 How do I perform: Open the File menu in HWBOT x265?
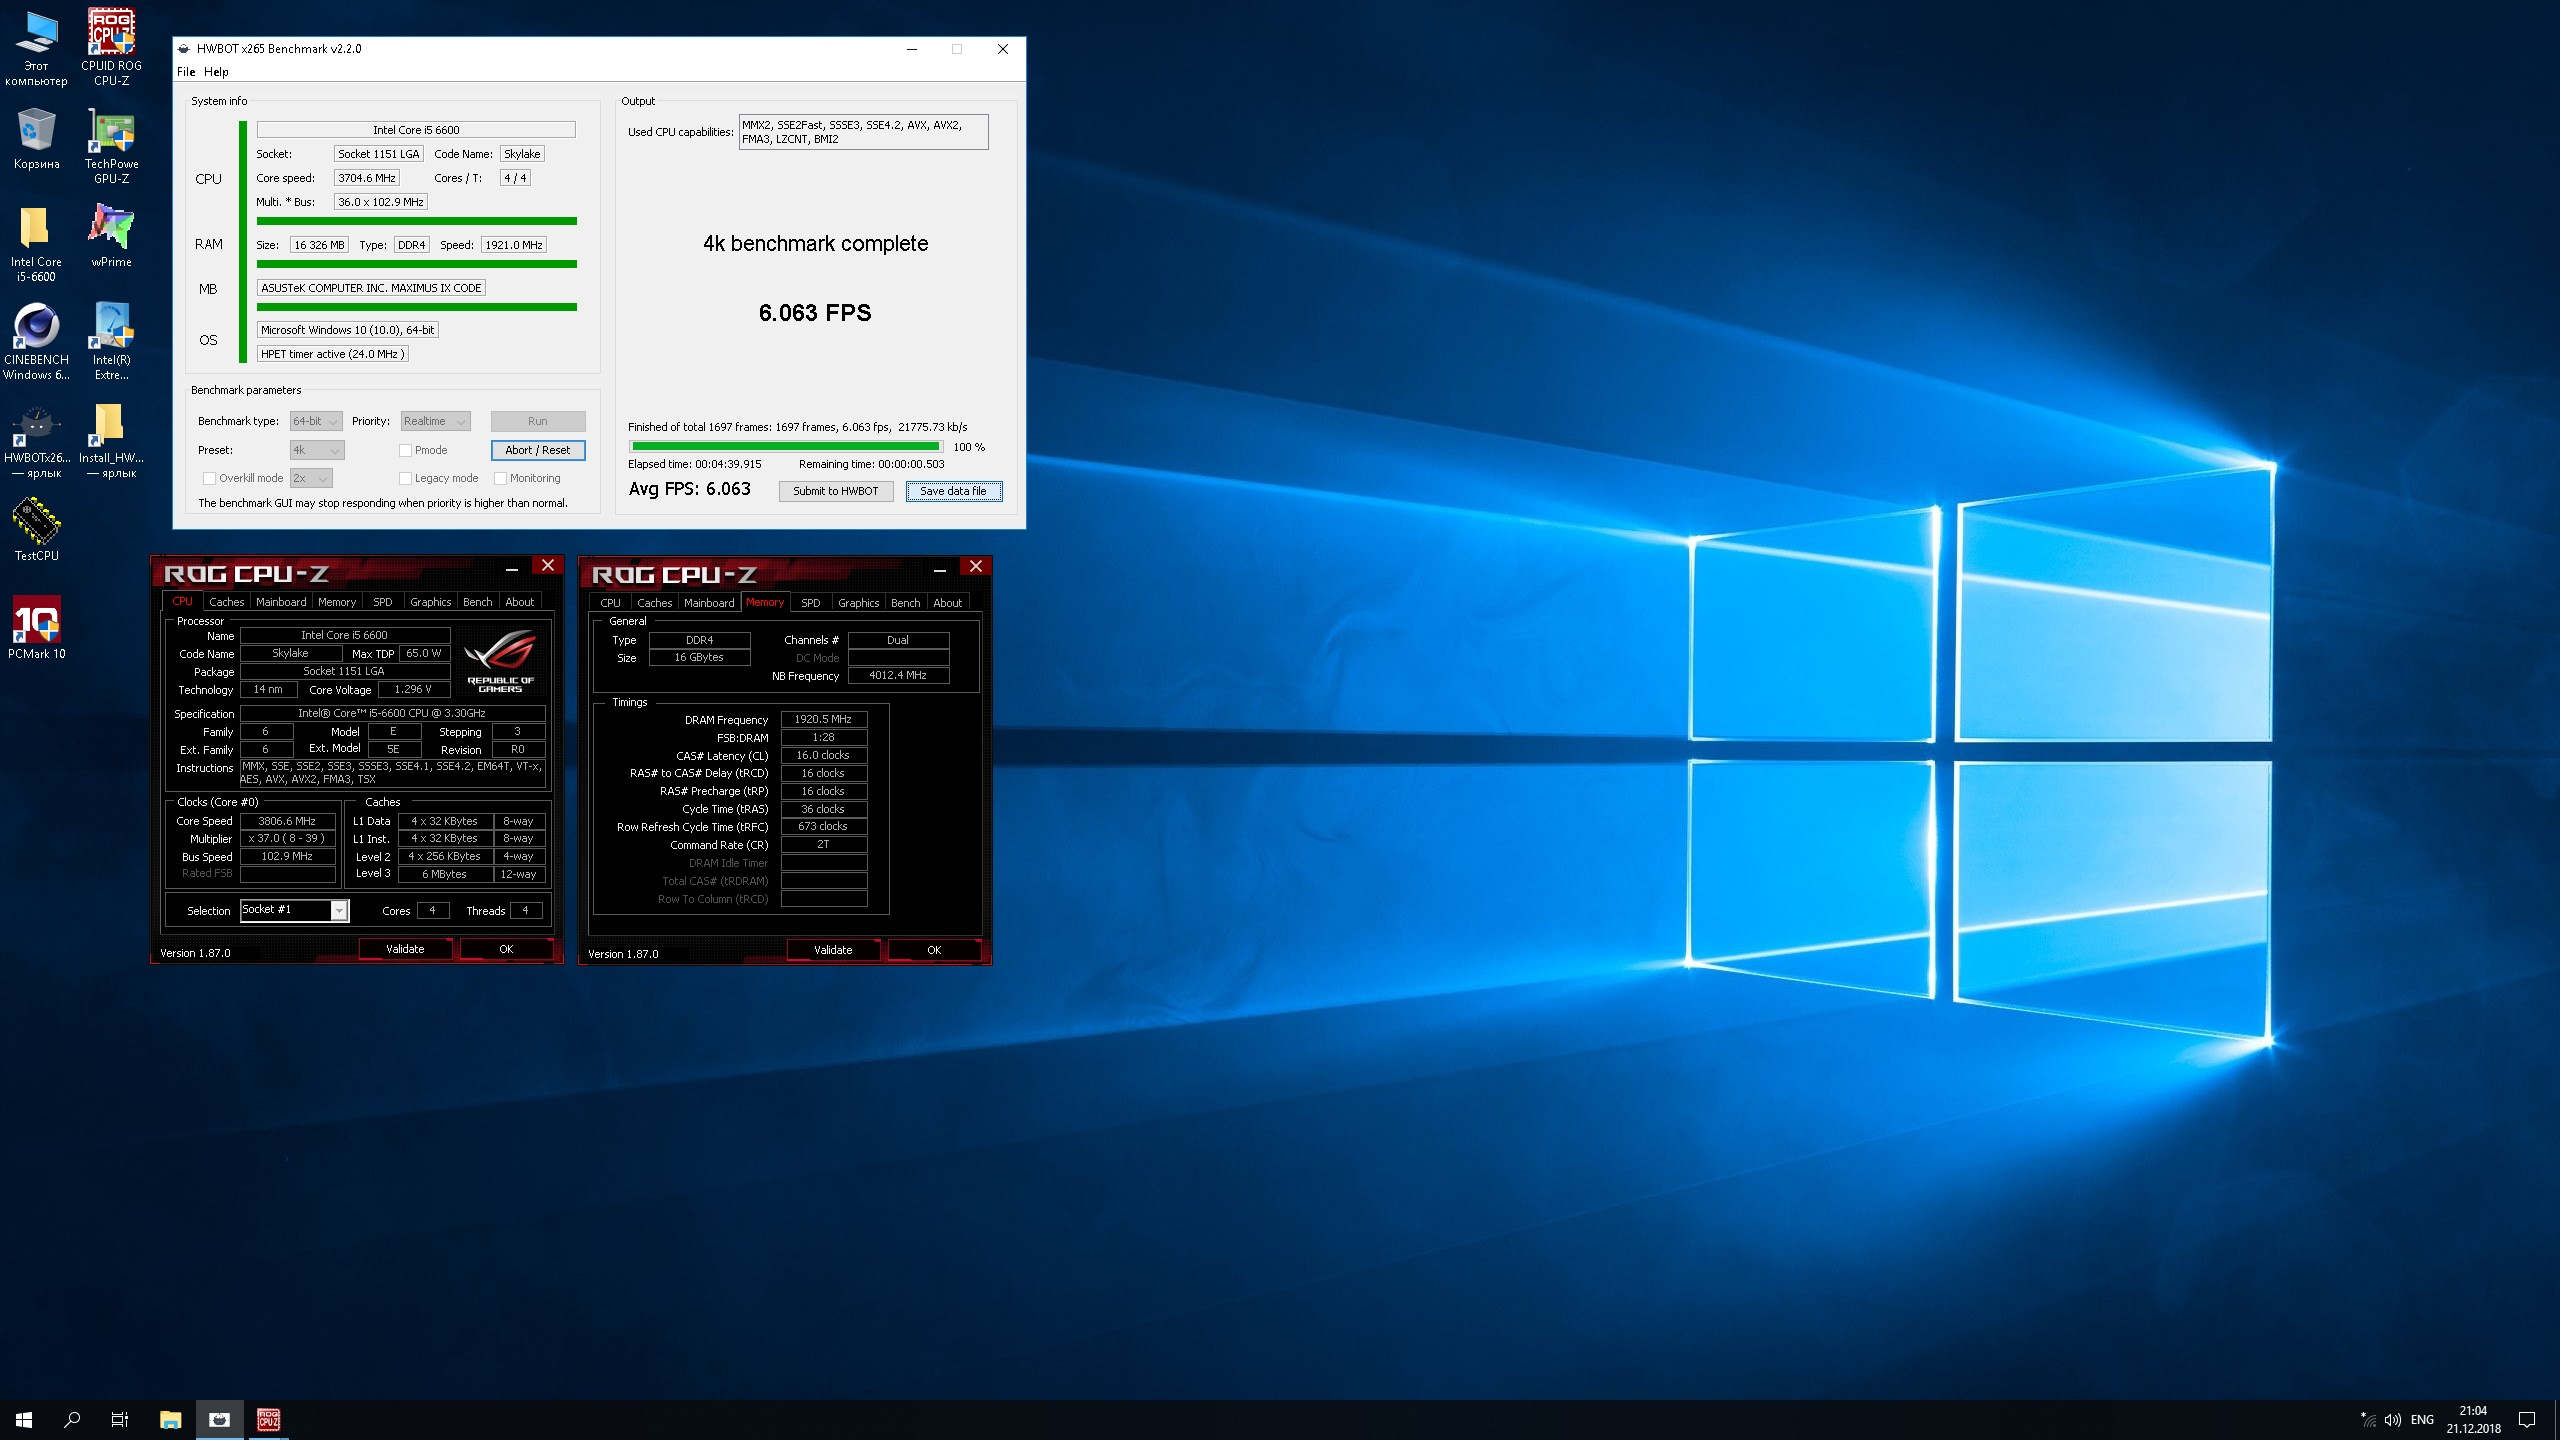(x=186, y=72)
